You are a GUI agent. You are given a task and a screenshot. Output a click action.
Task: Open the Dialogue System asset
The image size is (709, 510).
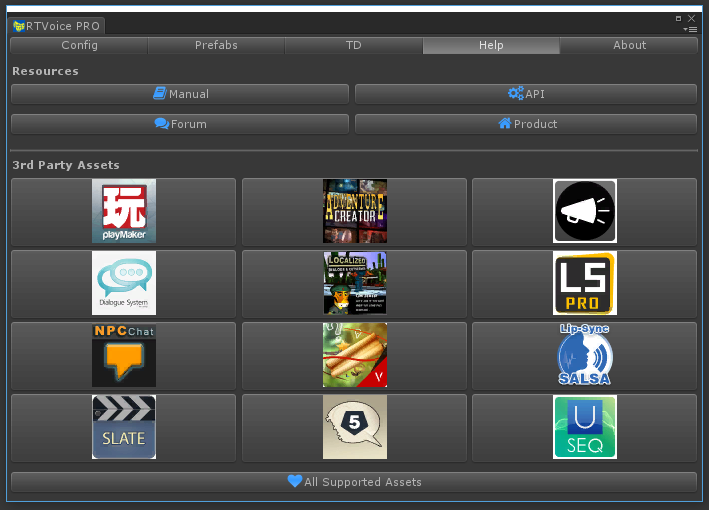pos(123,283)
